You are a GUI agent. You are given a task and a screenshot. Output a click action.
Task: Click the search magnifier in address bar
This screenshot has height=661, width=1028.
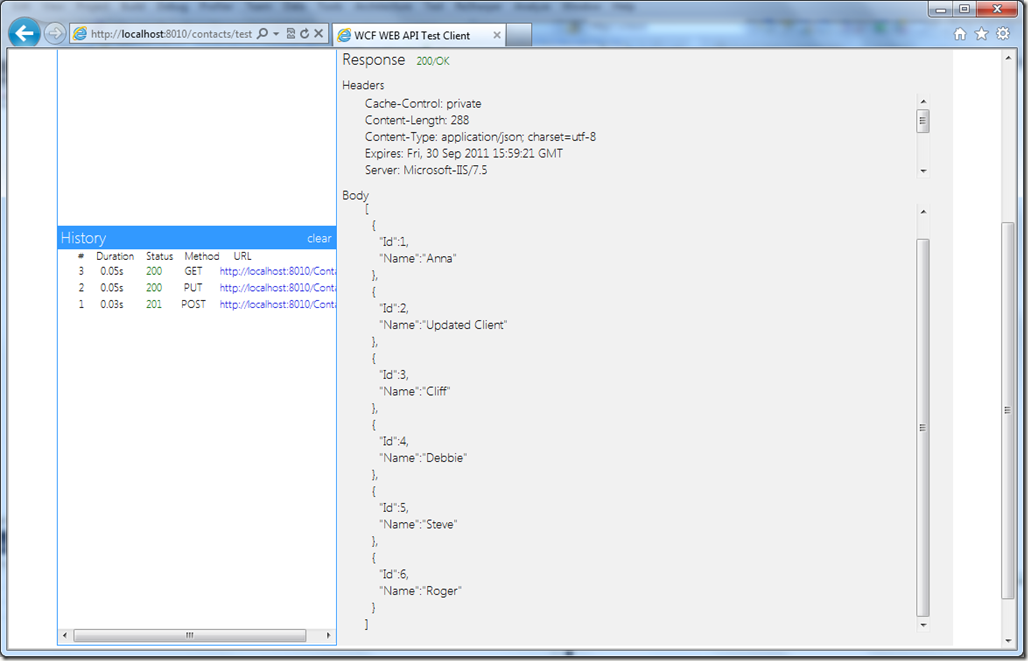[262, 33]
